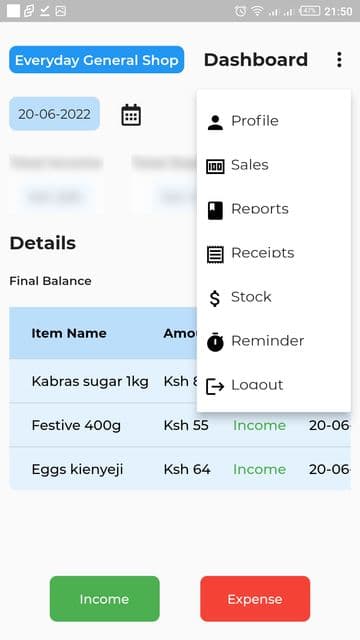Click the Stock dollar sign icon
This screenshot has width=360, height=640.
(215, 298)
